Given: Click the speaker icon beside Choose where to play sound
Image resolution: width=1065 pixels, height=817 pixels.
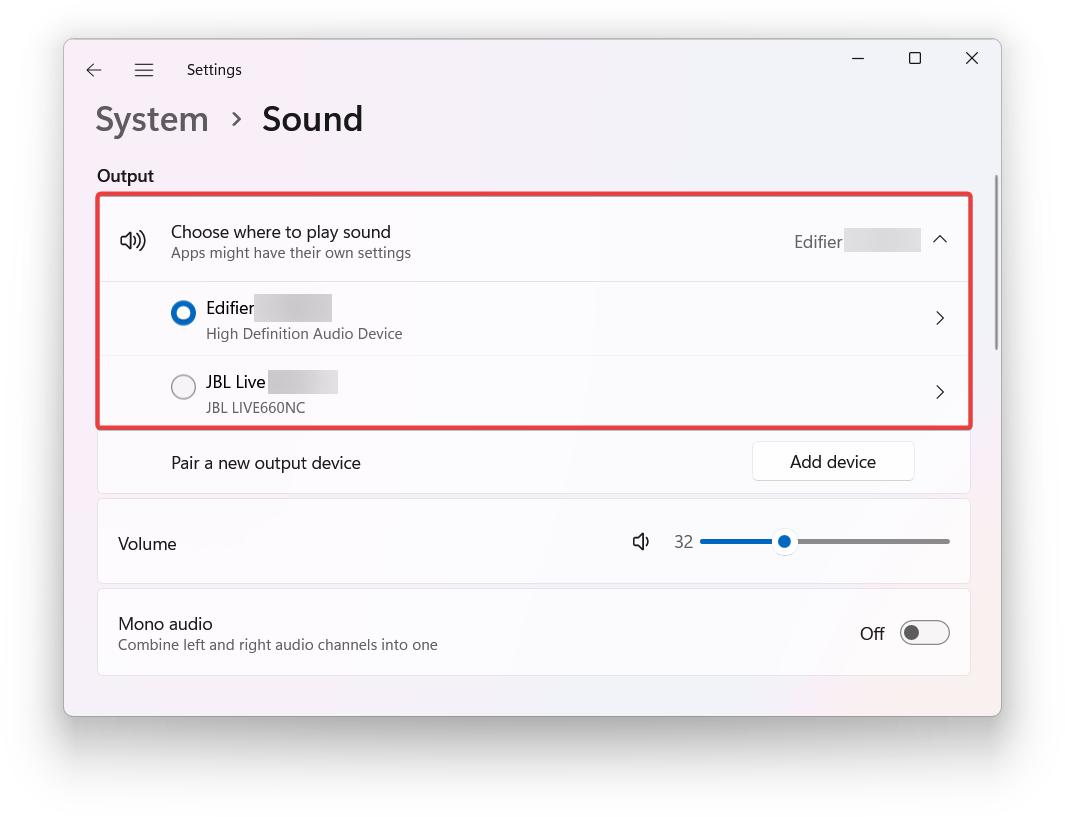Looking at the screenshot, I should [x=133, y=240].
